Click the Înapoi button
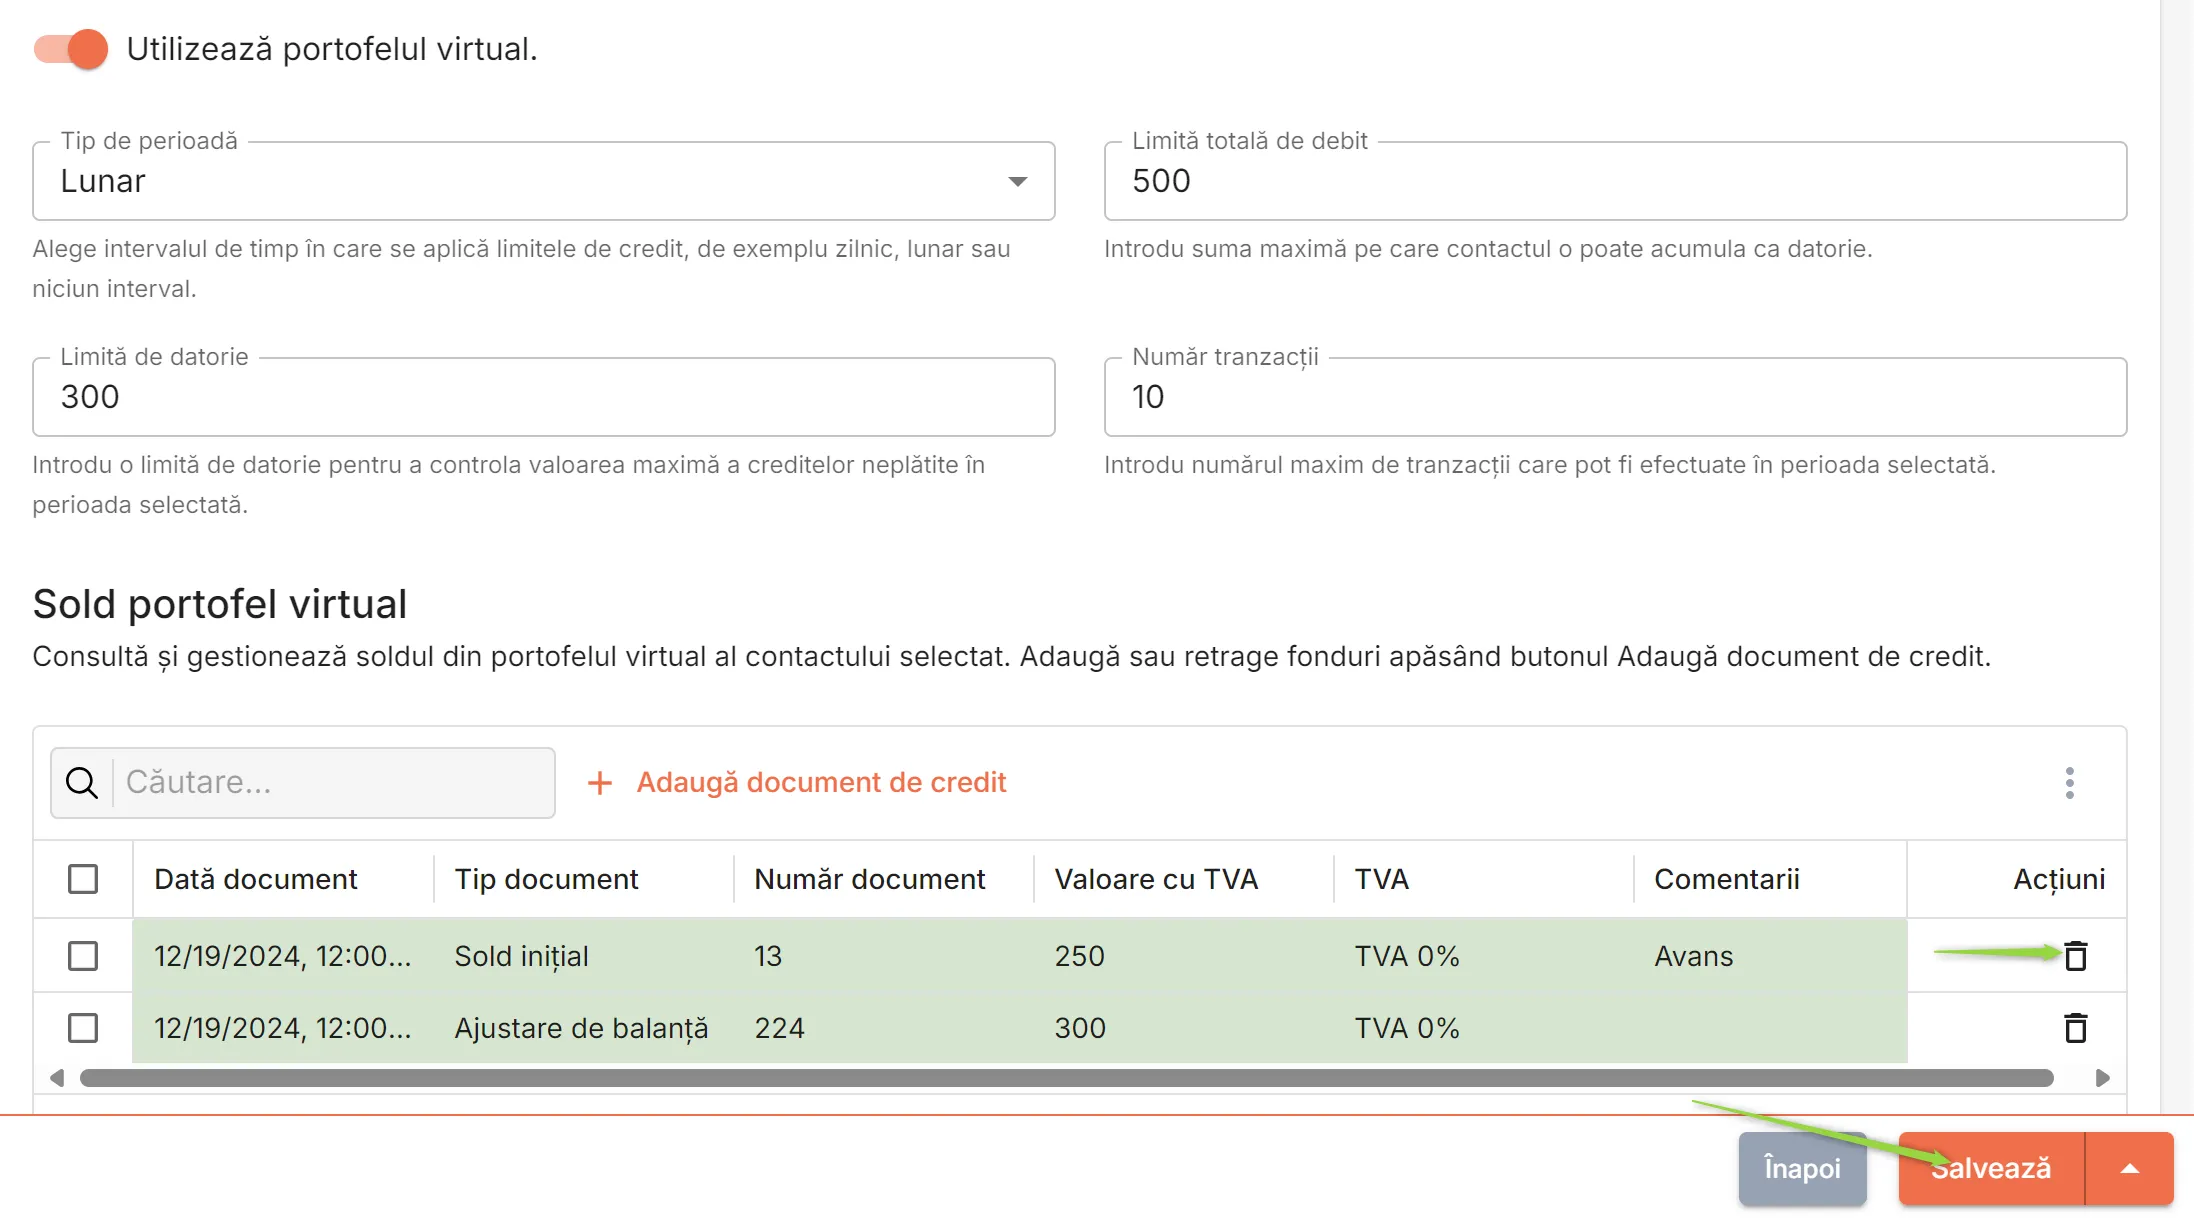The width and height of the screenshot is (2194, 1218). point(1802,1168)
